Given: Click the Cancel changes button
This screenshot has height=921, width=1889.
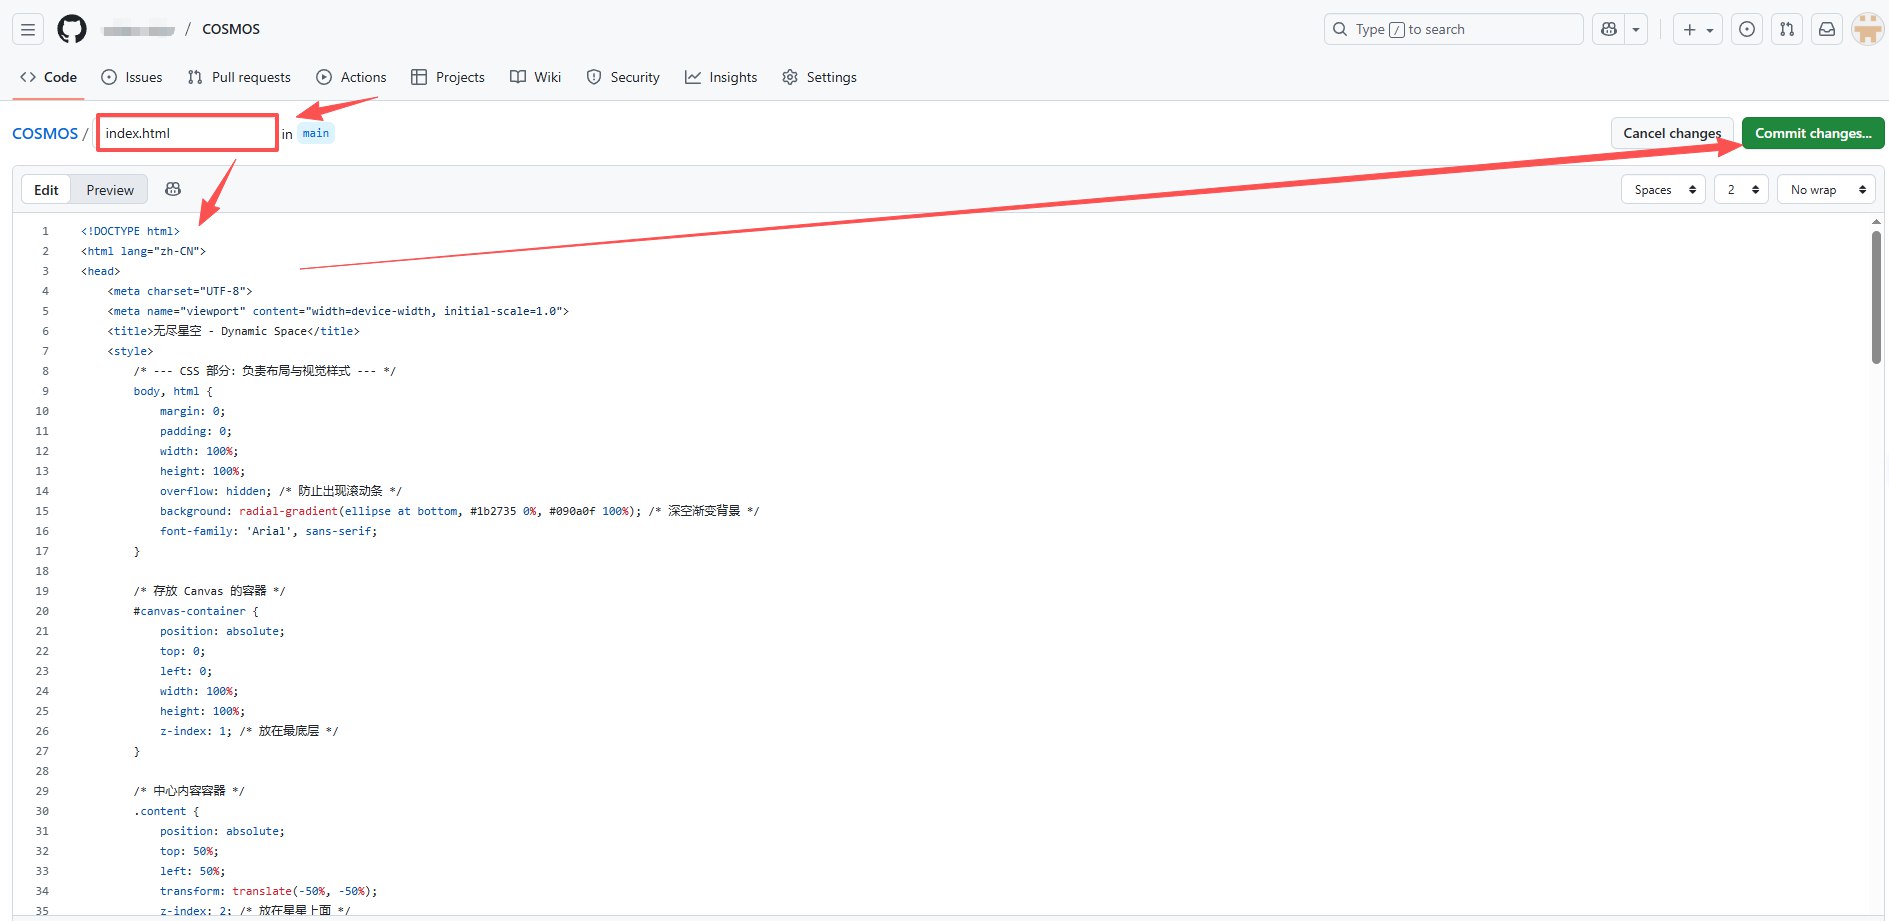Looking at the screenshot, I should coord(1671,133).
